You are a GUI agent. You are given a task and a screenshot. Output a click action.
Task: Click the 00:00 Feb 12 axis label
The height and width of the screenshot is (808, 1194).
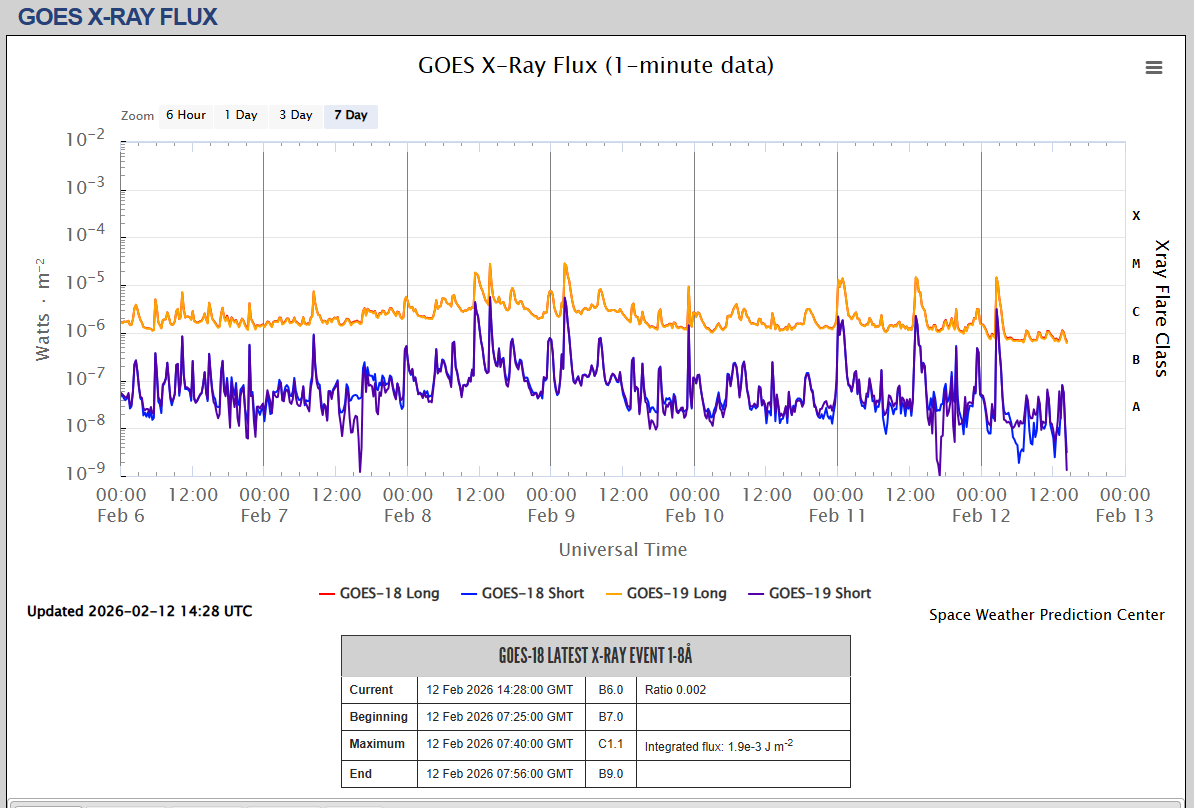point(981,505)
